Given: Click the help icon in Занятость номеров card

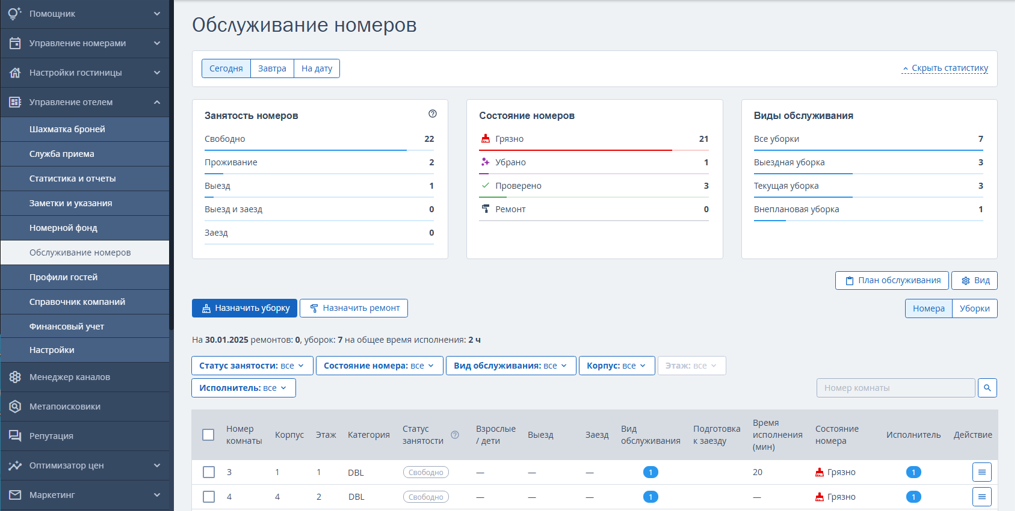Looking at the screenshot, I should 432,114.
